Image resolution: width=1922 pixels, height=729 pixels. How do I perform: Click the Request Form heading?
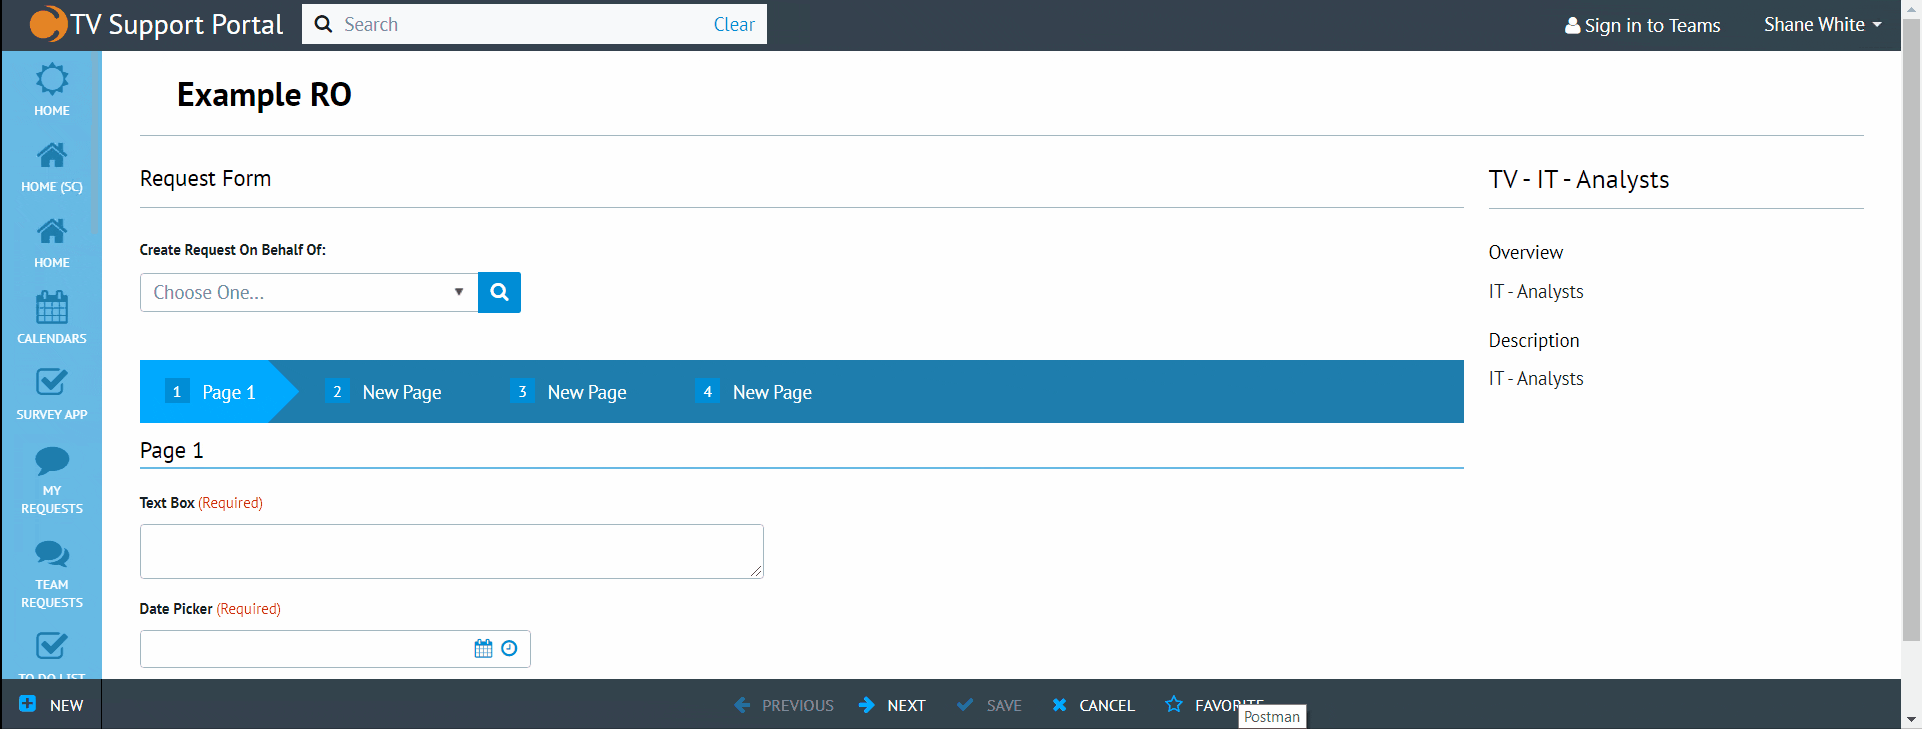[205, 179]
